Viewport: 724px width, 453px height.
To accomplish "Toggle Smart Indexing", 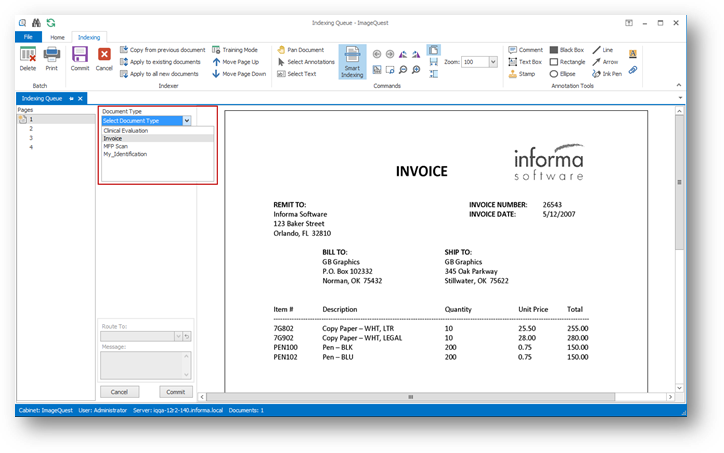I will click(352, 62).
